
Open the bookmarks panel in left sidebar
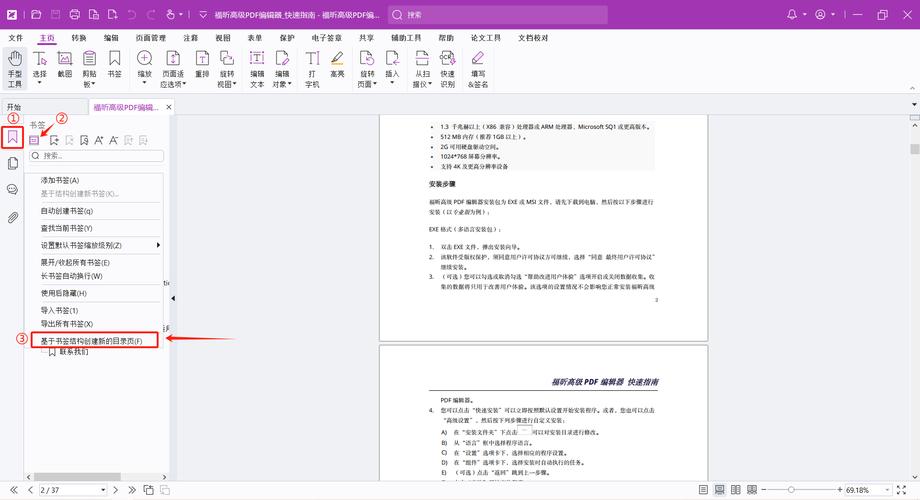coord(12,137)
